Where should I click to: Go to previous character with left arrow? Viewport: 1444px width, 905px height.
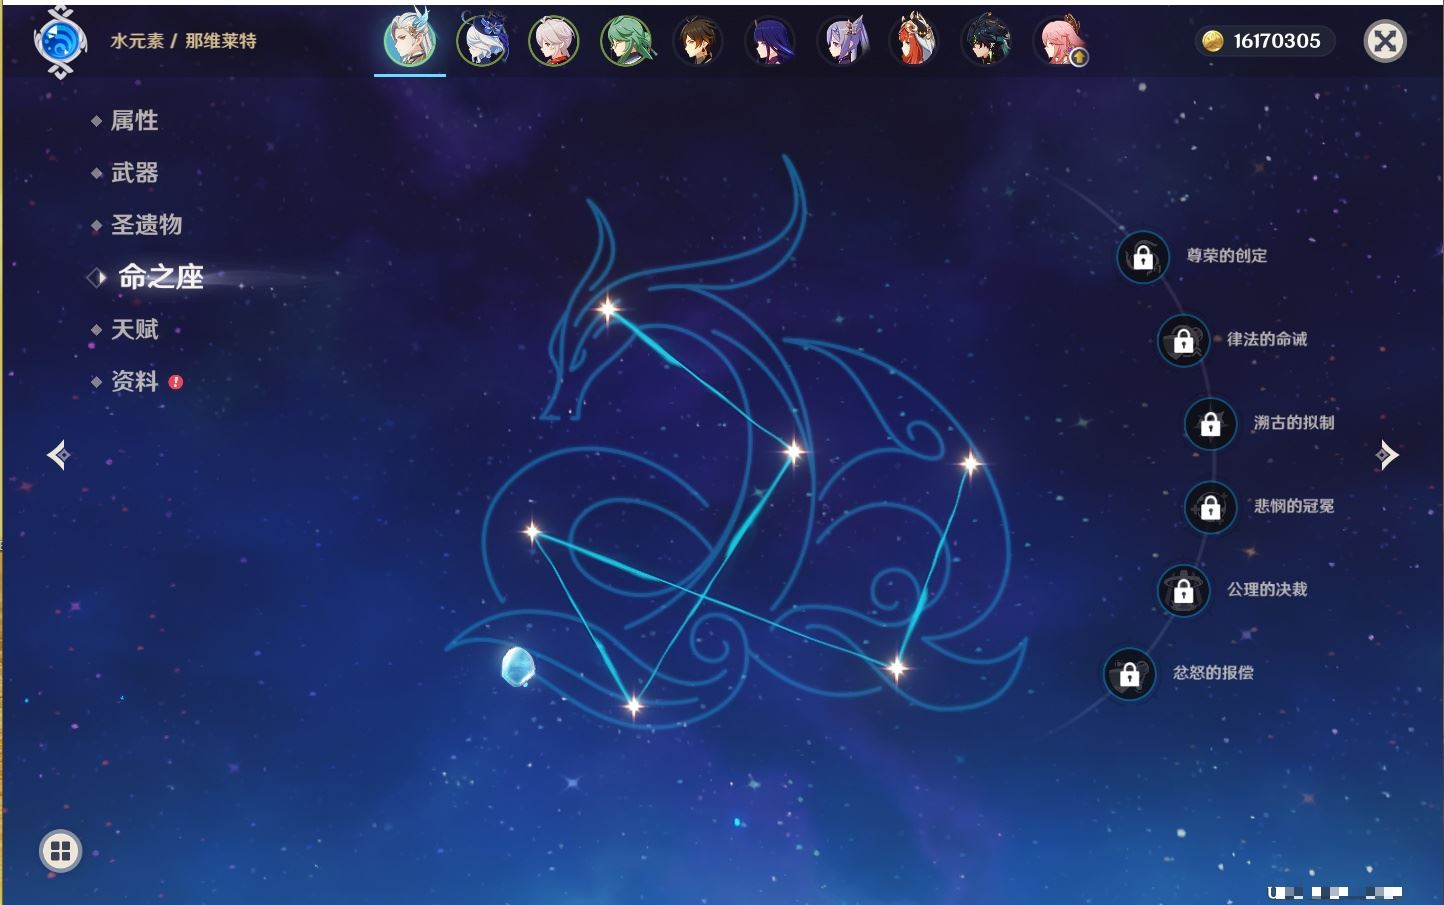click(x=58, y=455)
